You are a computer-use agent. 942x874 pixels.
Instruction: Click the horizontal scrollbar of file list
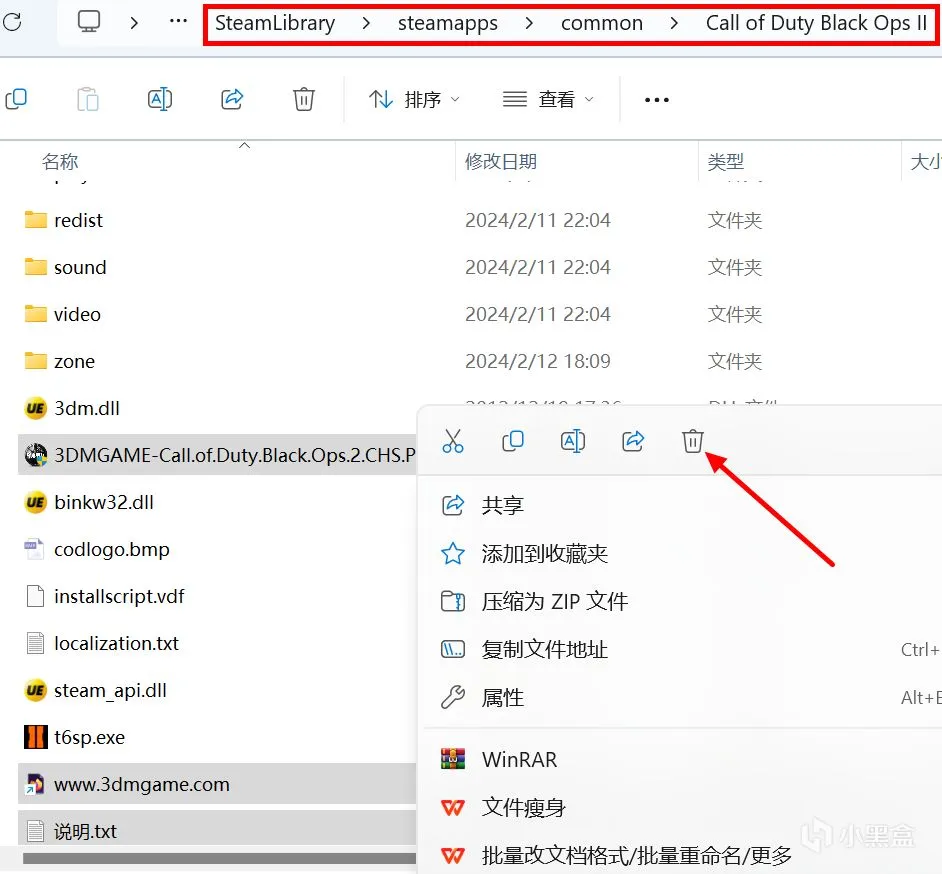(219, 859)
